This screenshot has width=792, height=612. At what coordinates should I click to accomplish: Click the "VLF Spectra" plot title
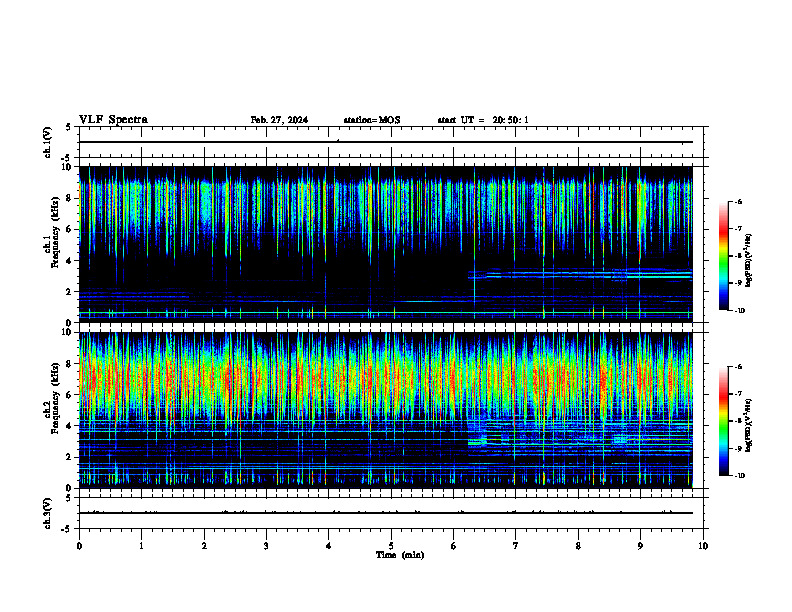pyautogui.click(x=113, y=120)
